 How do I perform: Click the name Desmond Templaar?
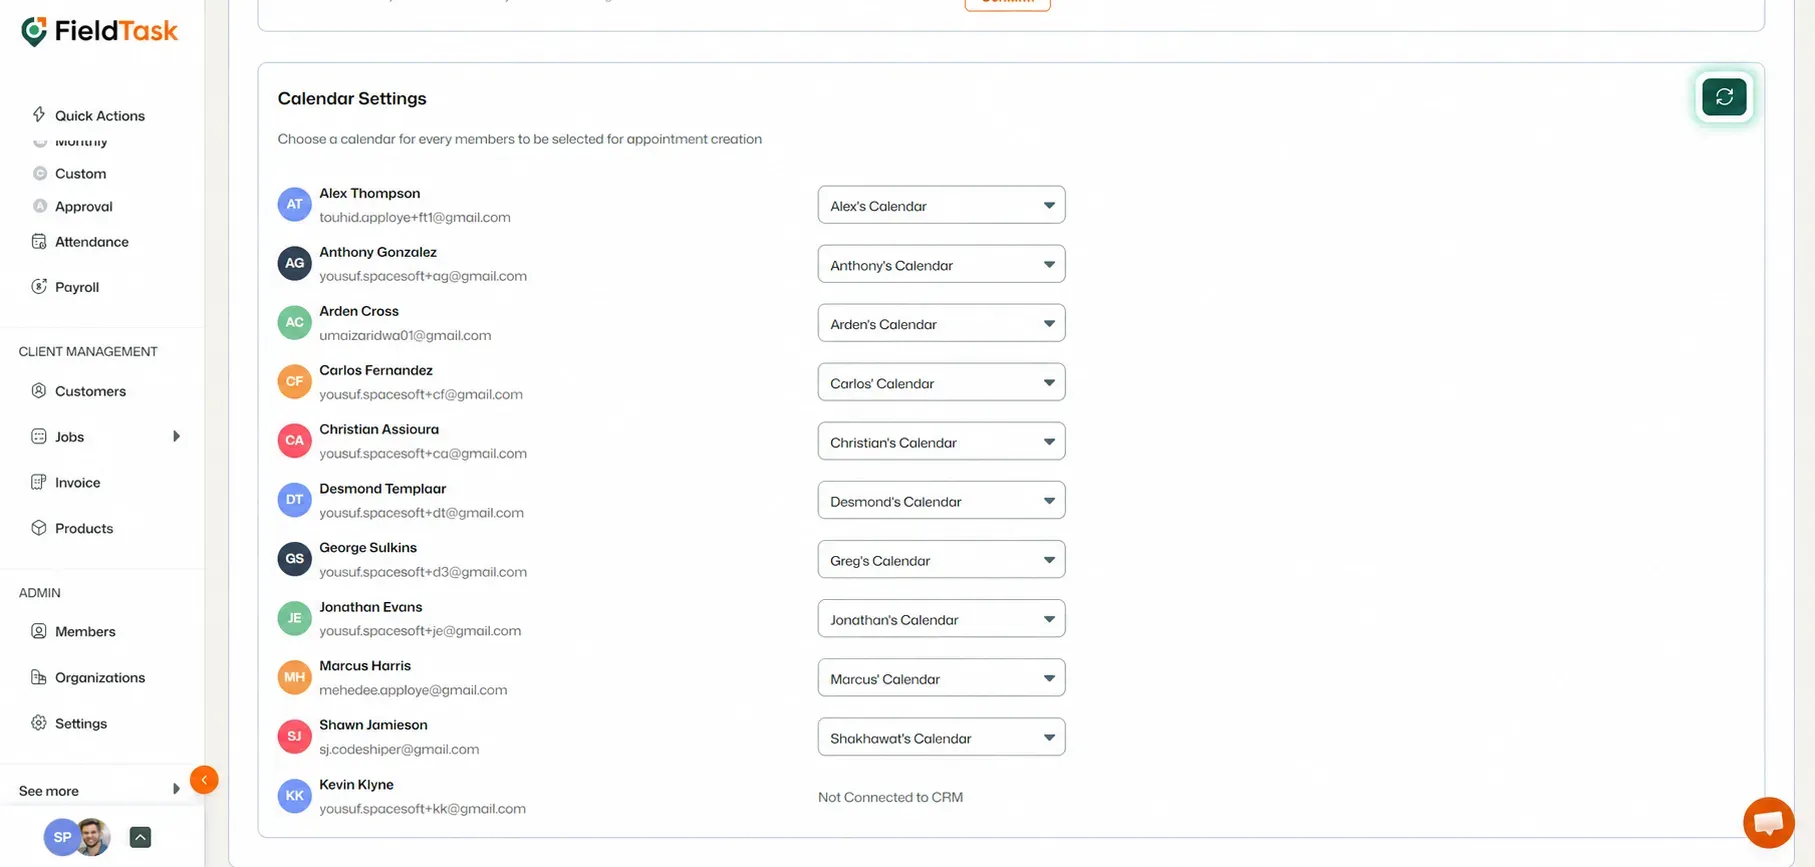[x=383, y=488]
